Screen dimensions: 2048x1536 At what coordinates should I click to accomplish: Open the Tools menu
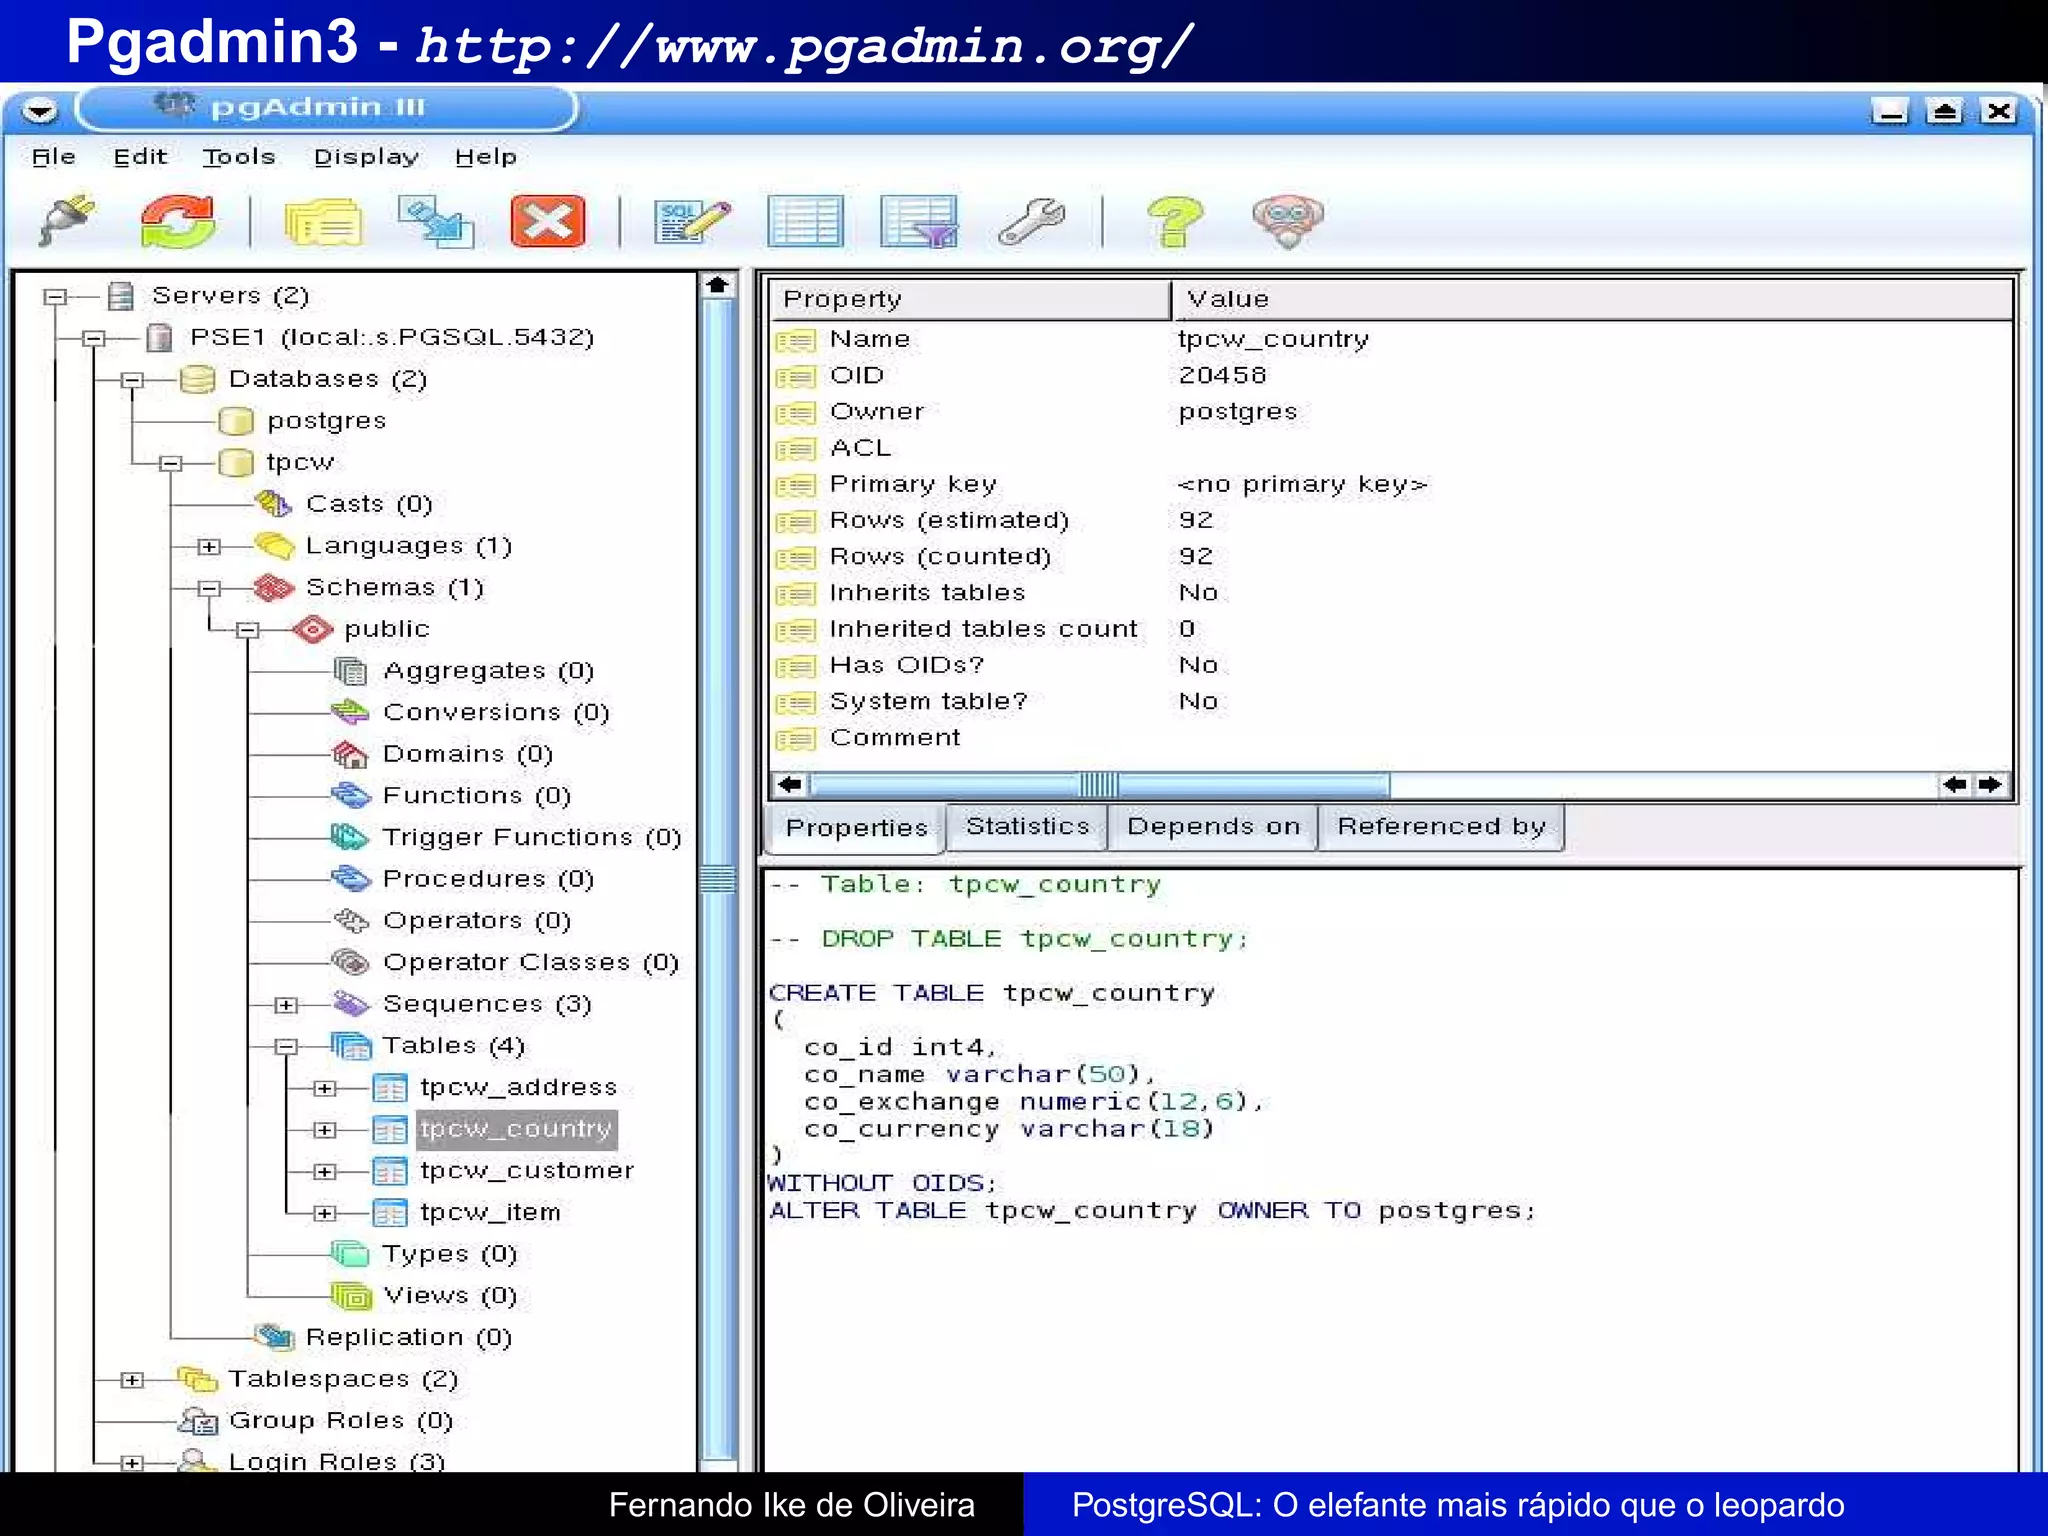(x=238, y=157)
